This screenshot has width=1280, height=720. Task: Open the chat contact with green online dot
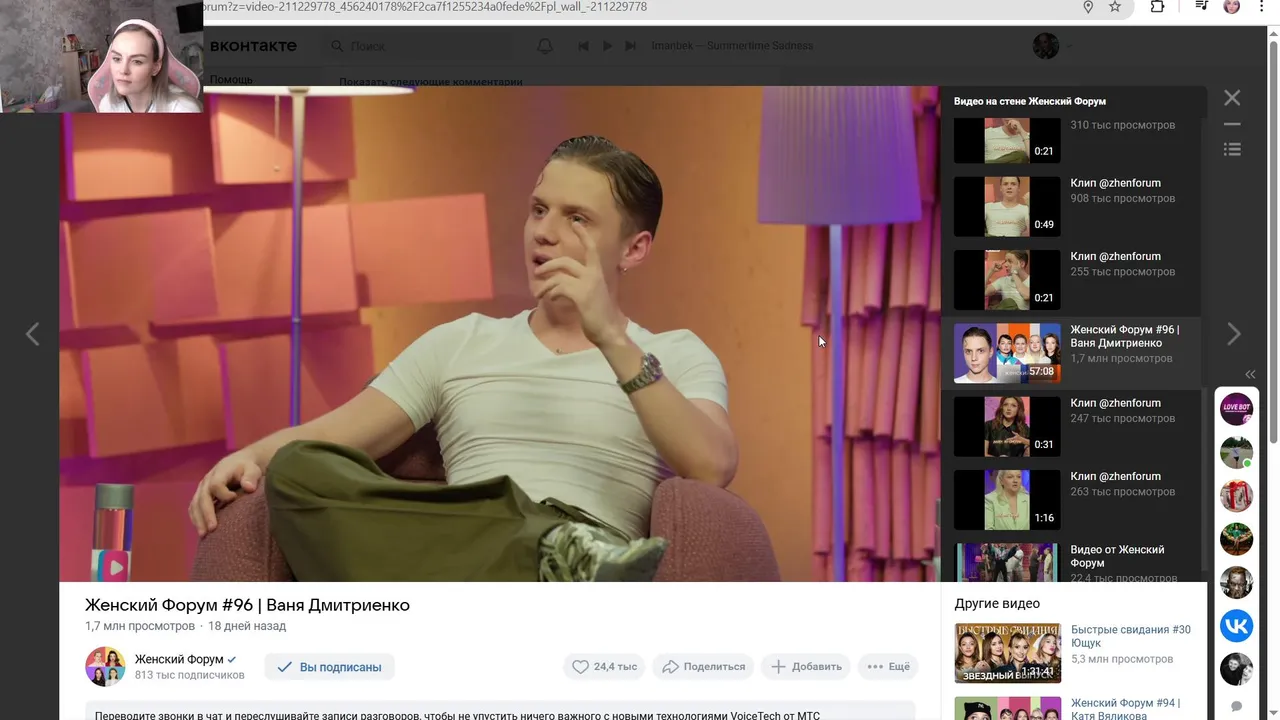(x=1237, y=452)
